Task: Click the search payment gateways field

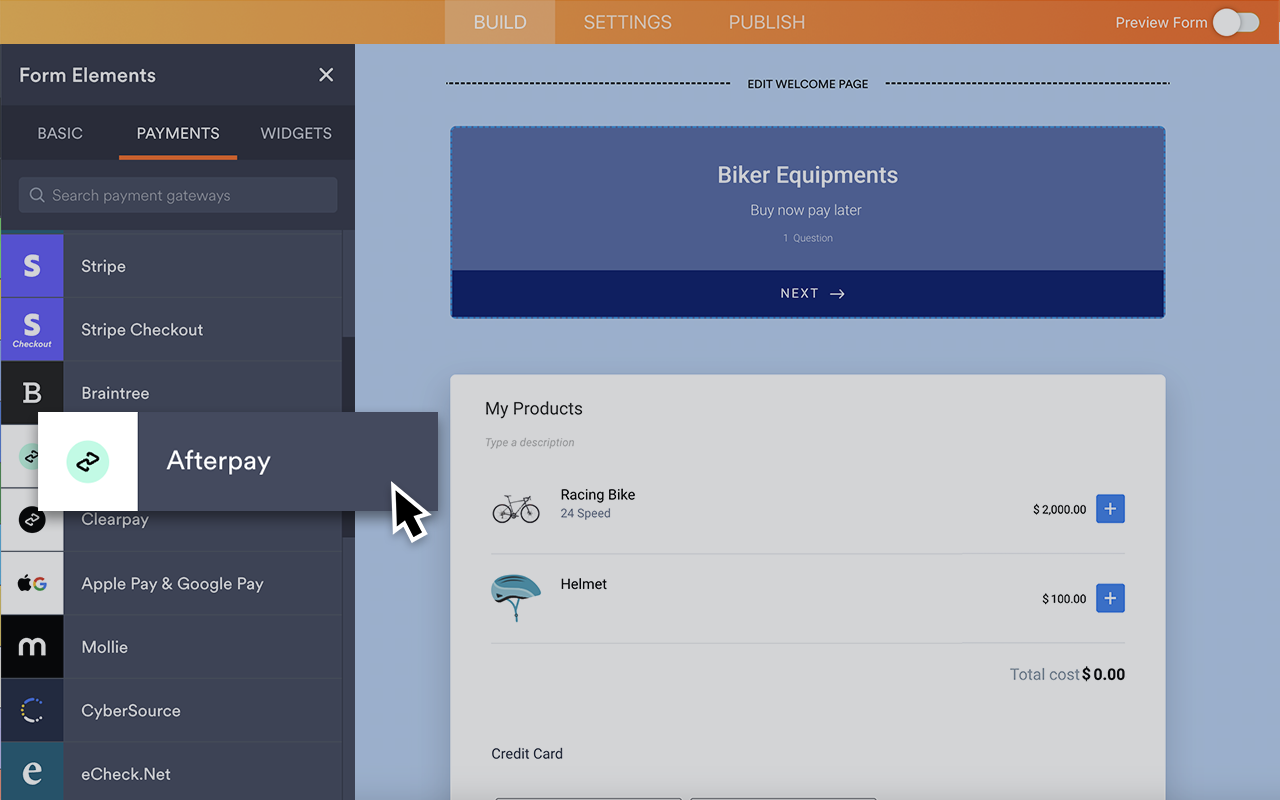Action: [x=176, y=195]
